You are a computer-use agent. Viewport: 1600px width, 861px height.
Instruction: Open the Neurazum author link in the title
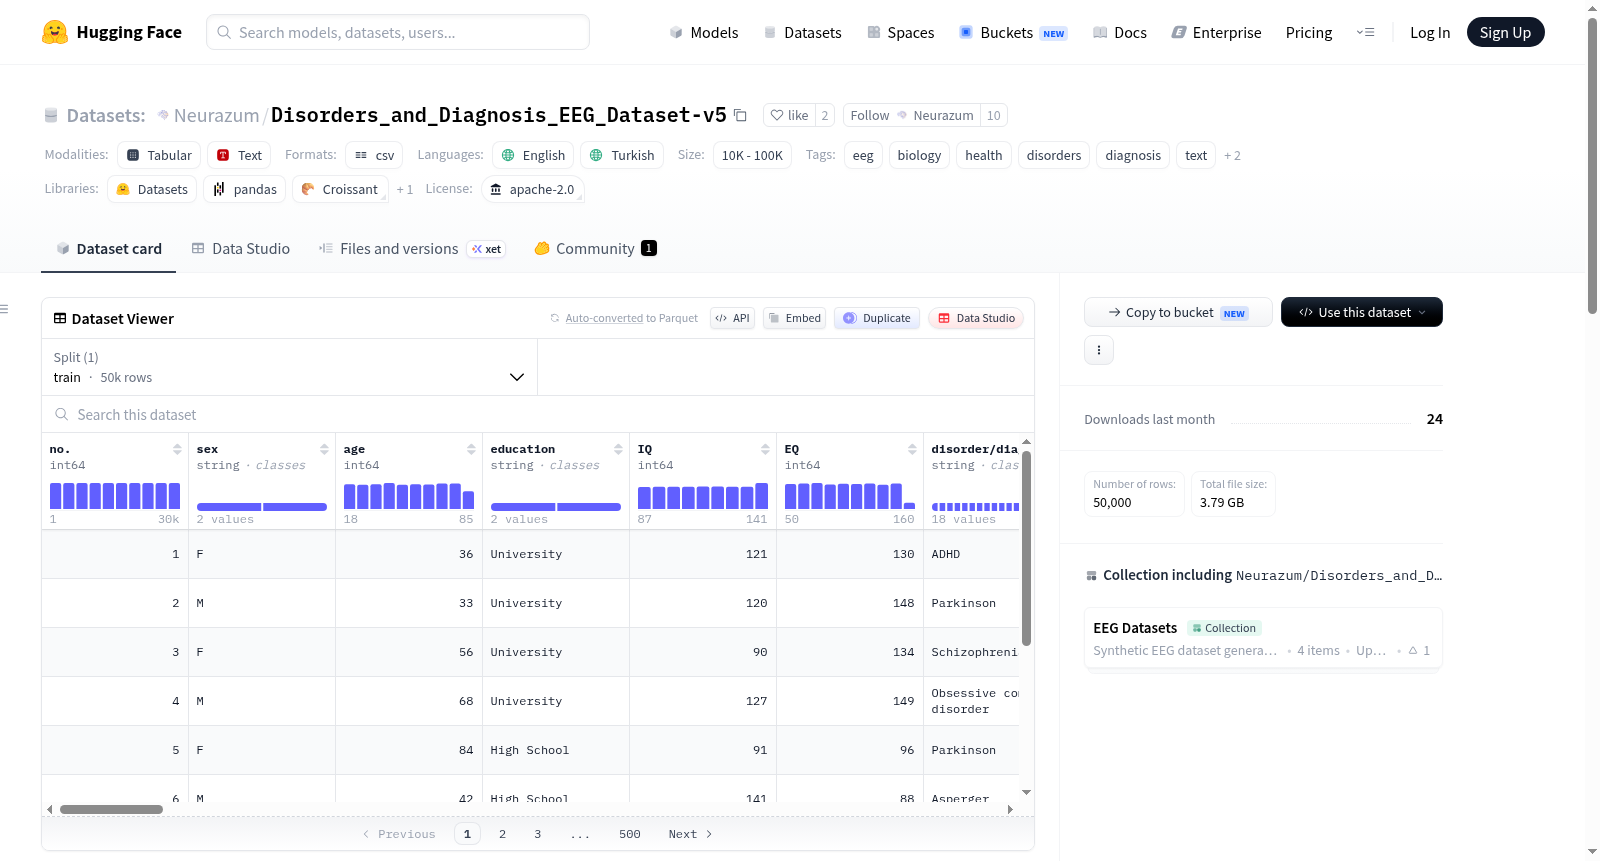point(216,115)
